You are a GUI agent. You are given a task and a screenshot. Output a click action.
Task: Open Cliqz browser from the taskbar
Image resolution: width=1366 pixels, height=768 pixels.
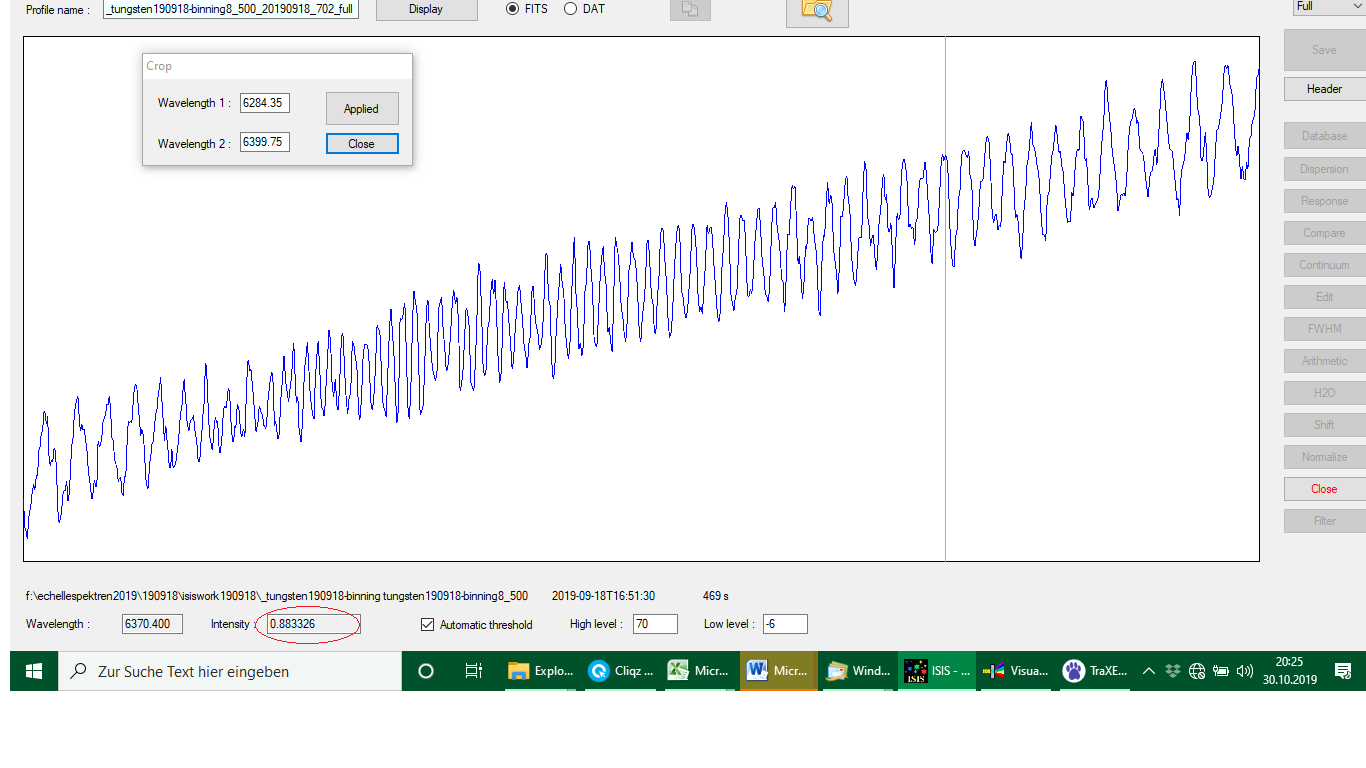[x=619, y=671]
